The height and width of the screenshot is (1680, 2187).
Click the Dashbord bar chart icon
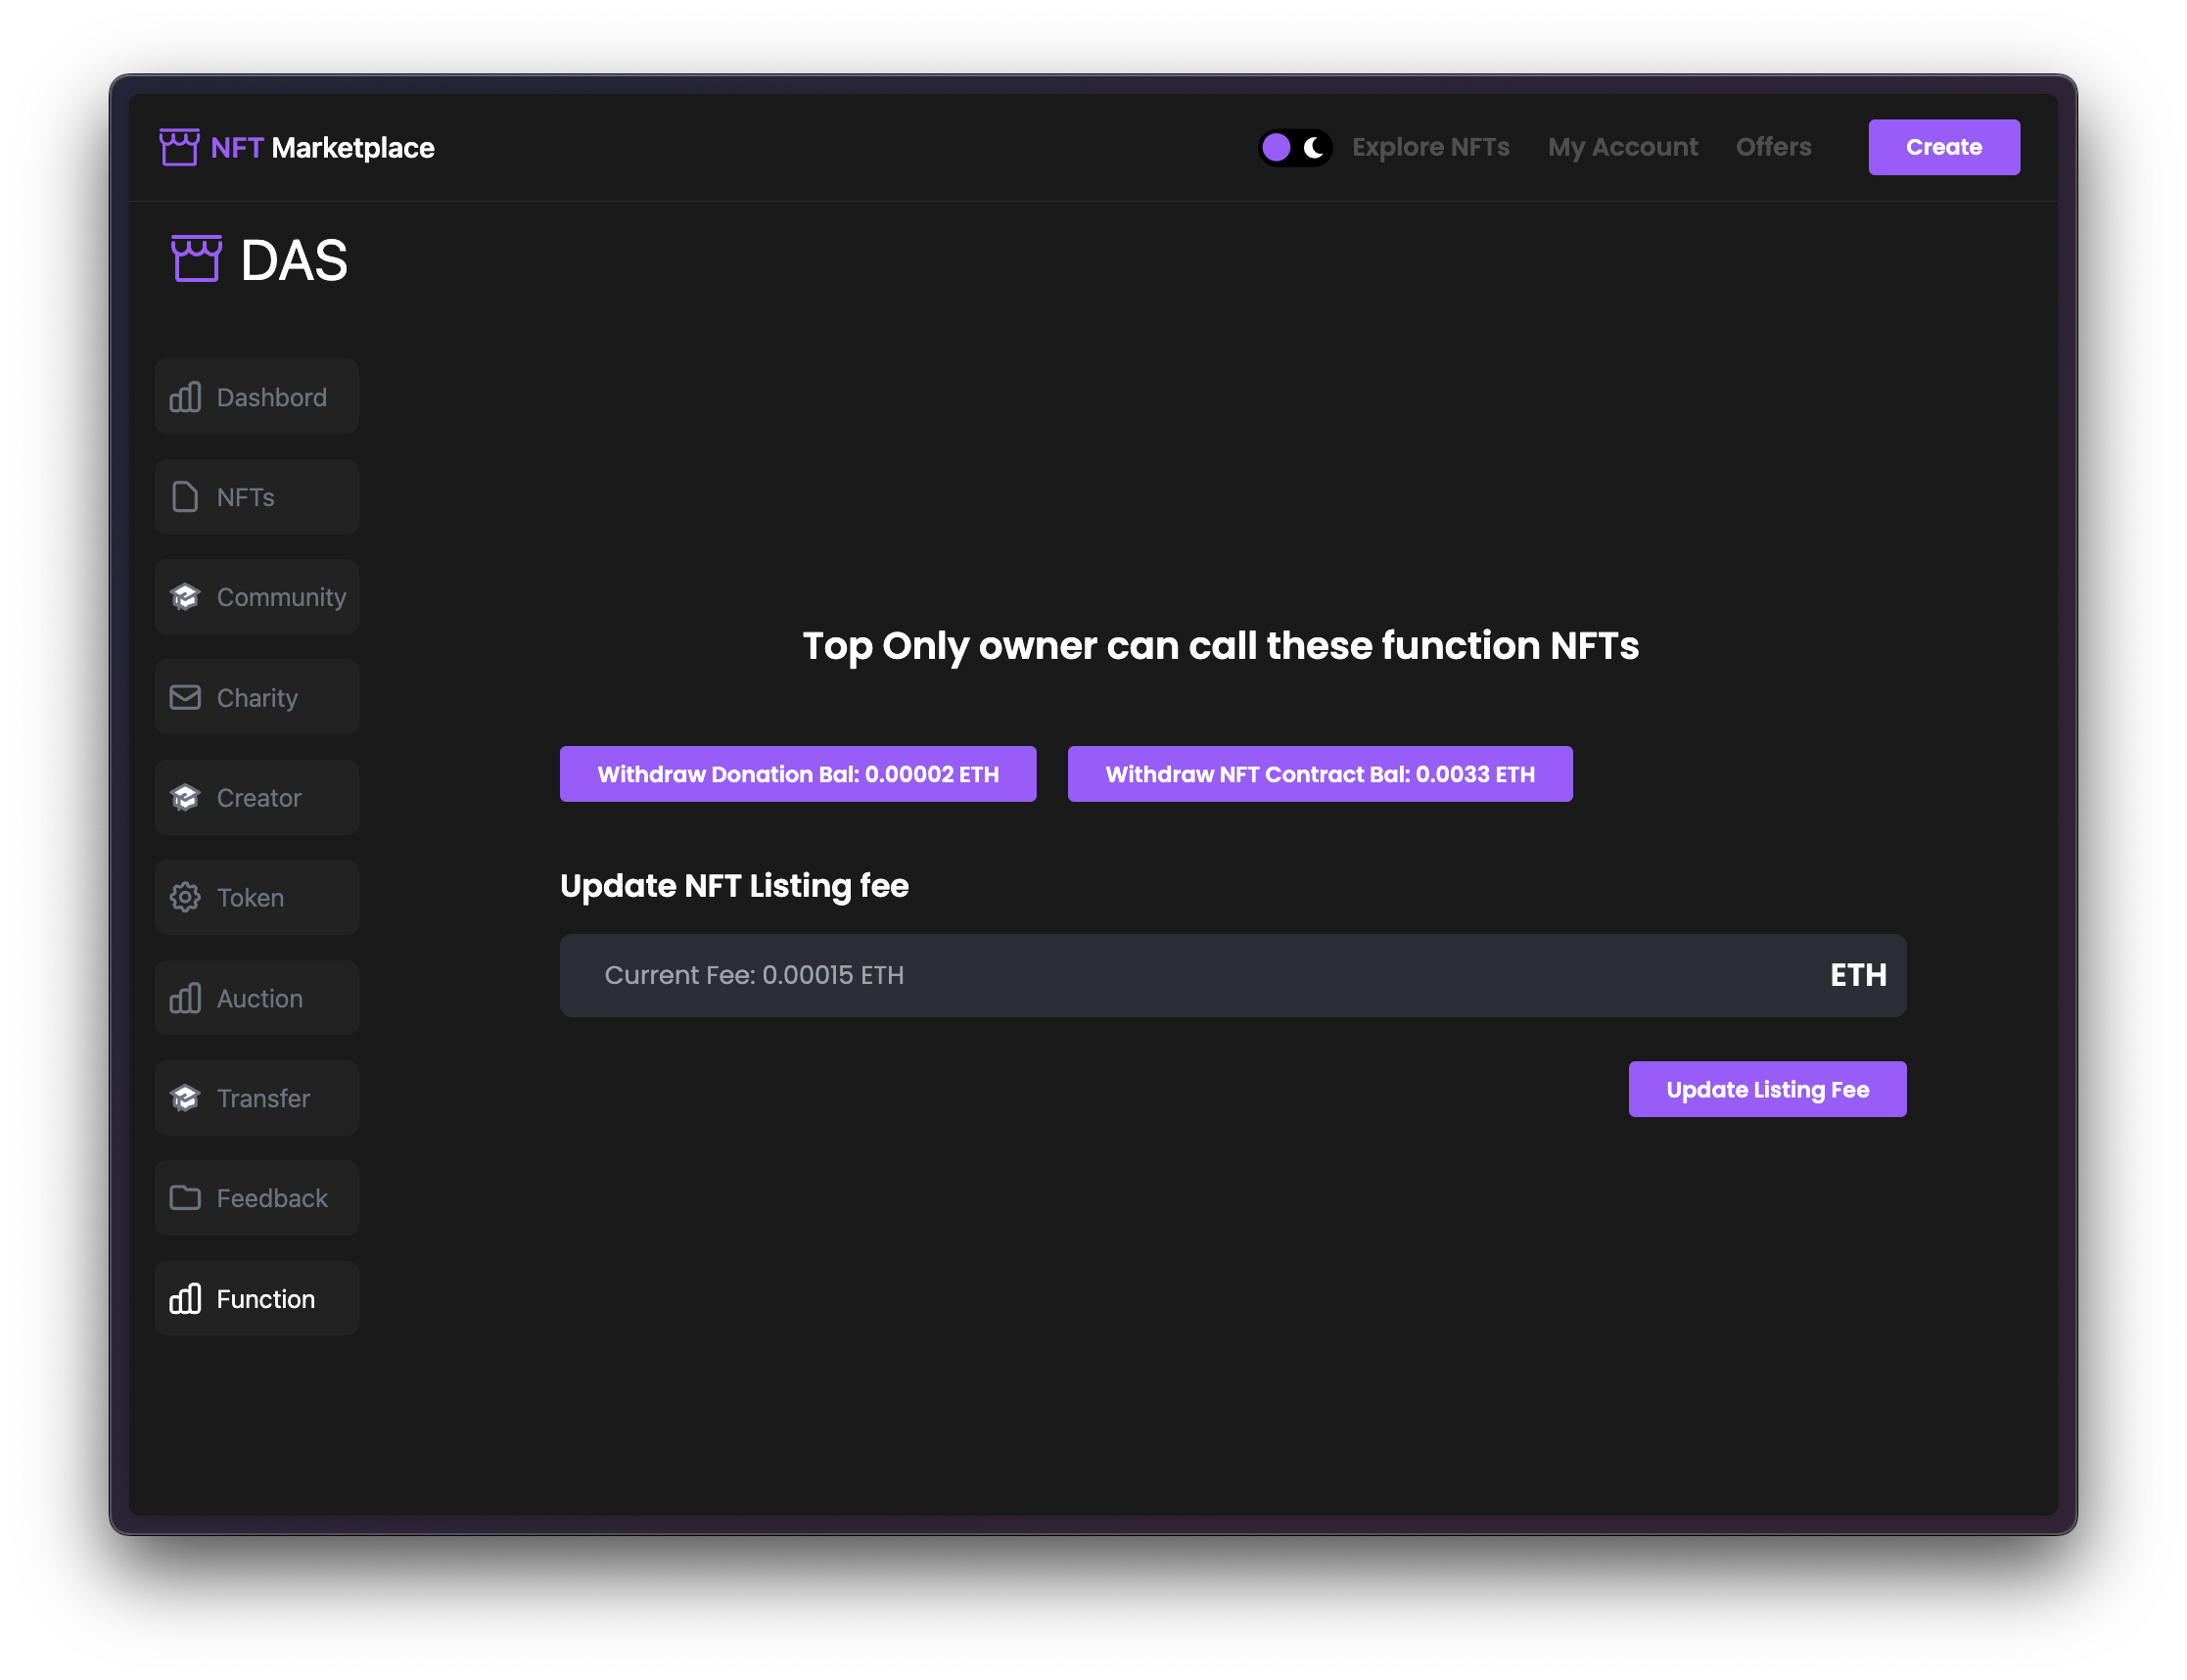coord(185,397)
